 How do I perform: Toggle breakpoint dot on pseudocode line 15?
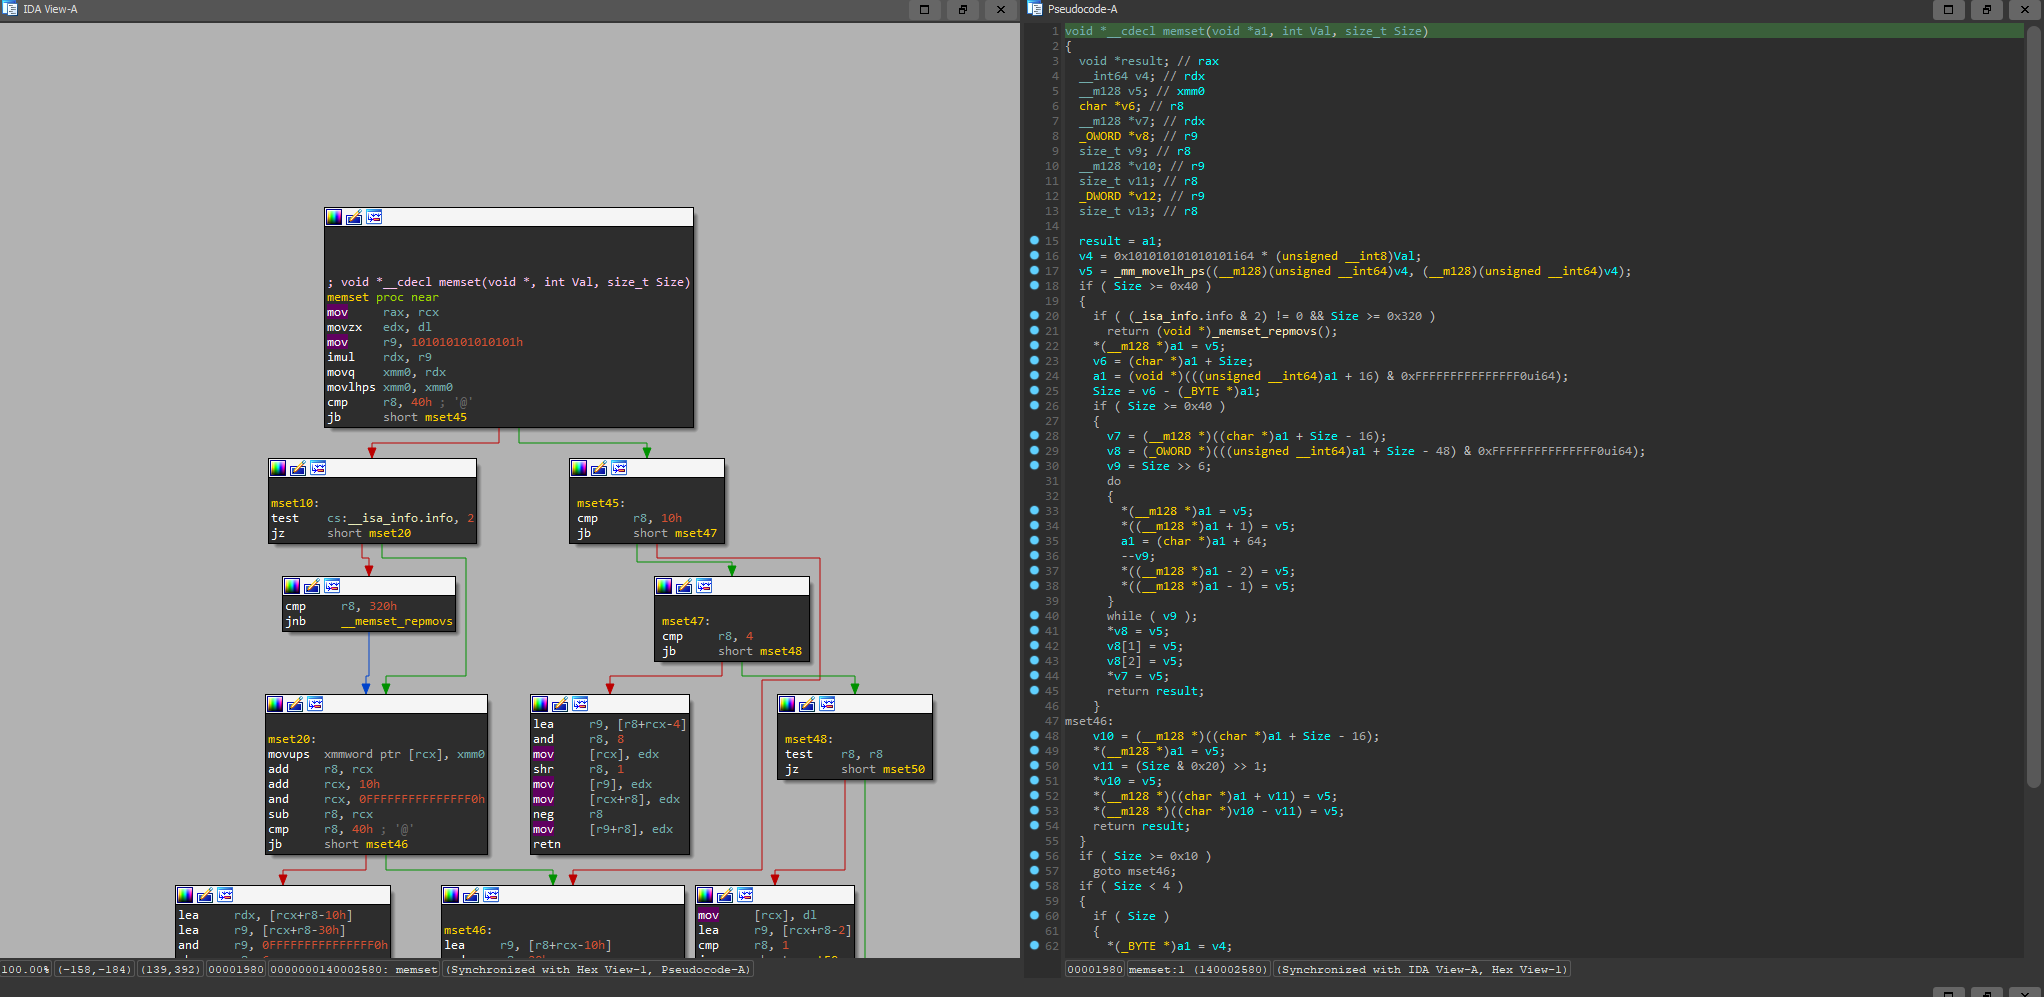click(x=1034, y=241)
